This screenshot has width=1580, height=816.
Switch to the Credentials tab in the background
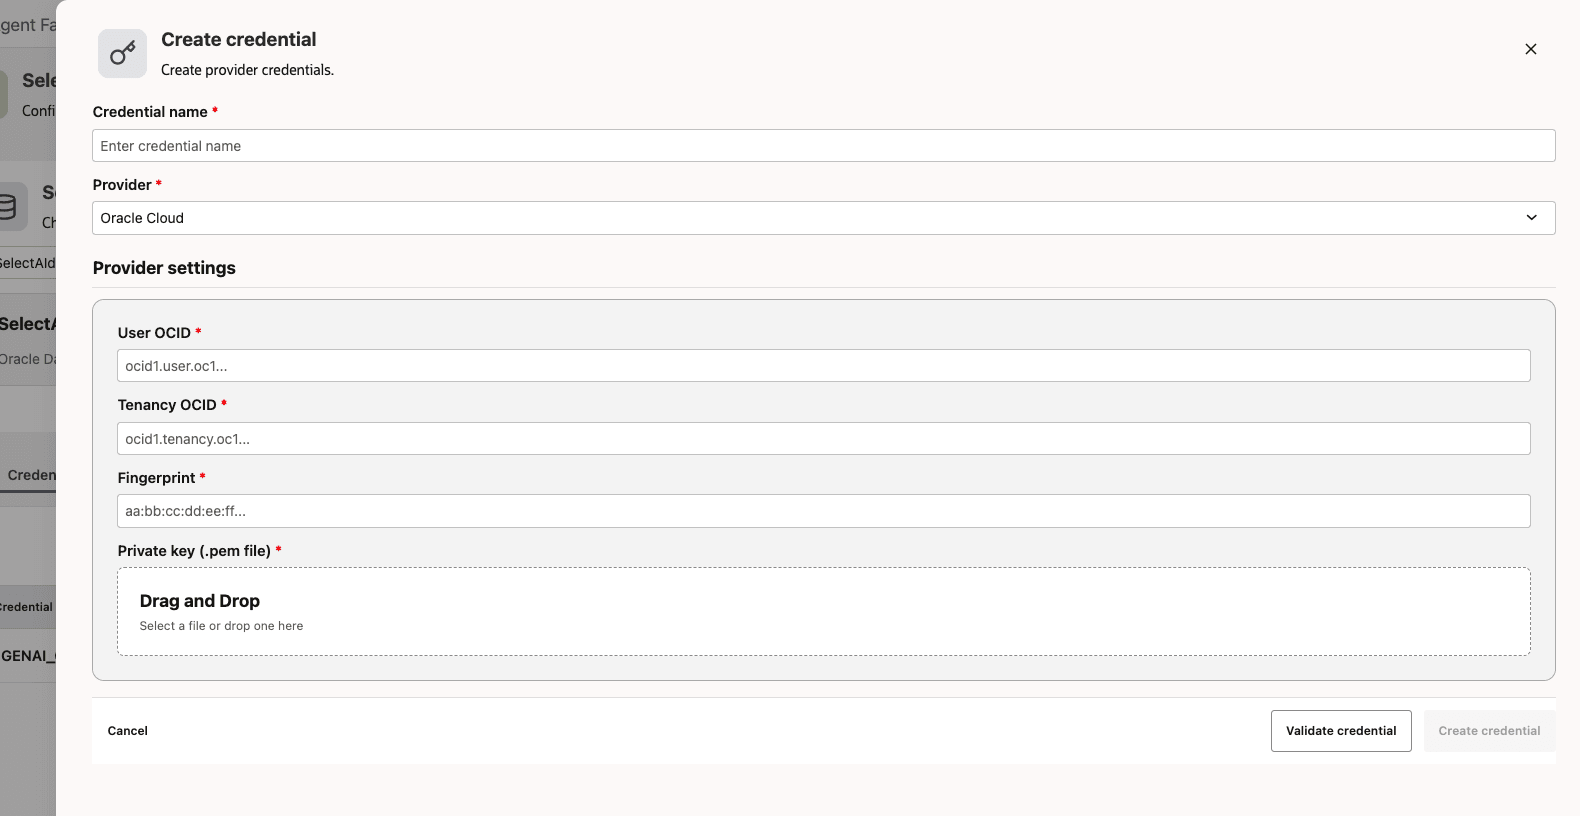click(30, 475)
